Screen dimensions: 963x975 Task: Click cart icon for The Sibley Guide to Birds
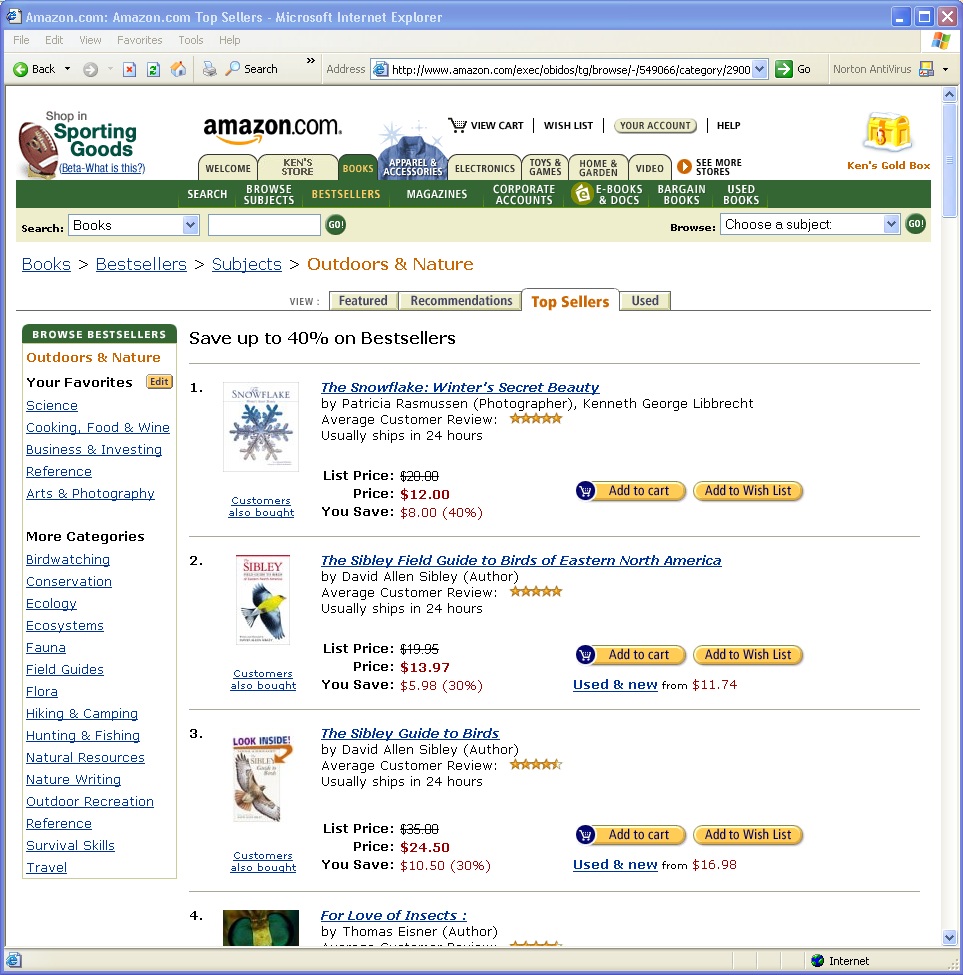point(585,834)
